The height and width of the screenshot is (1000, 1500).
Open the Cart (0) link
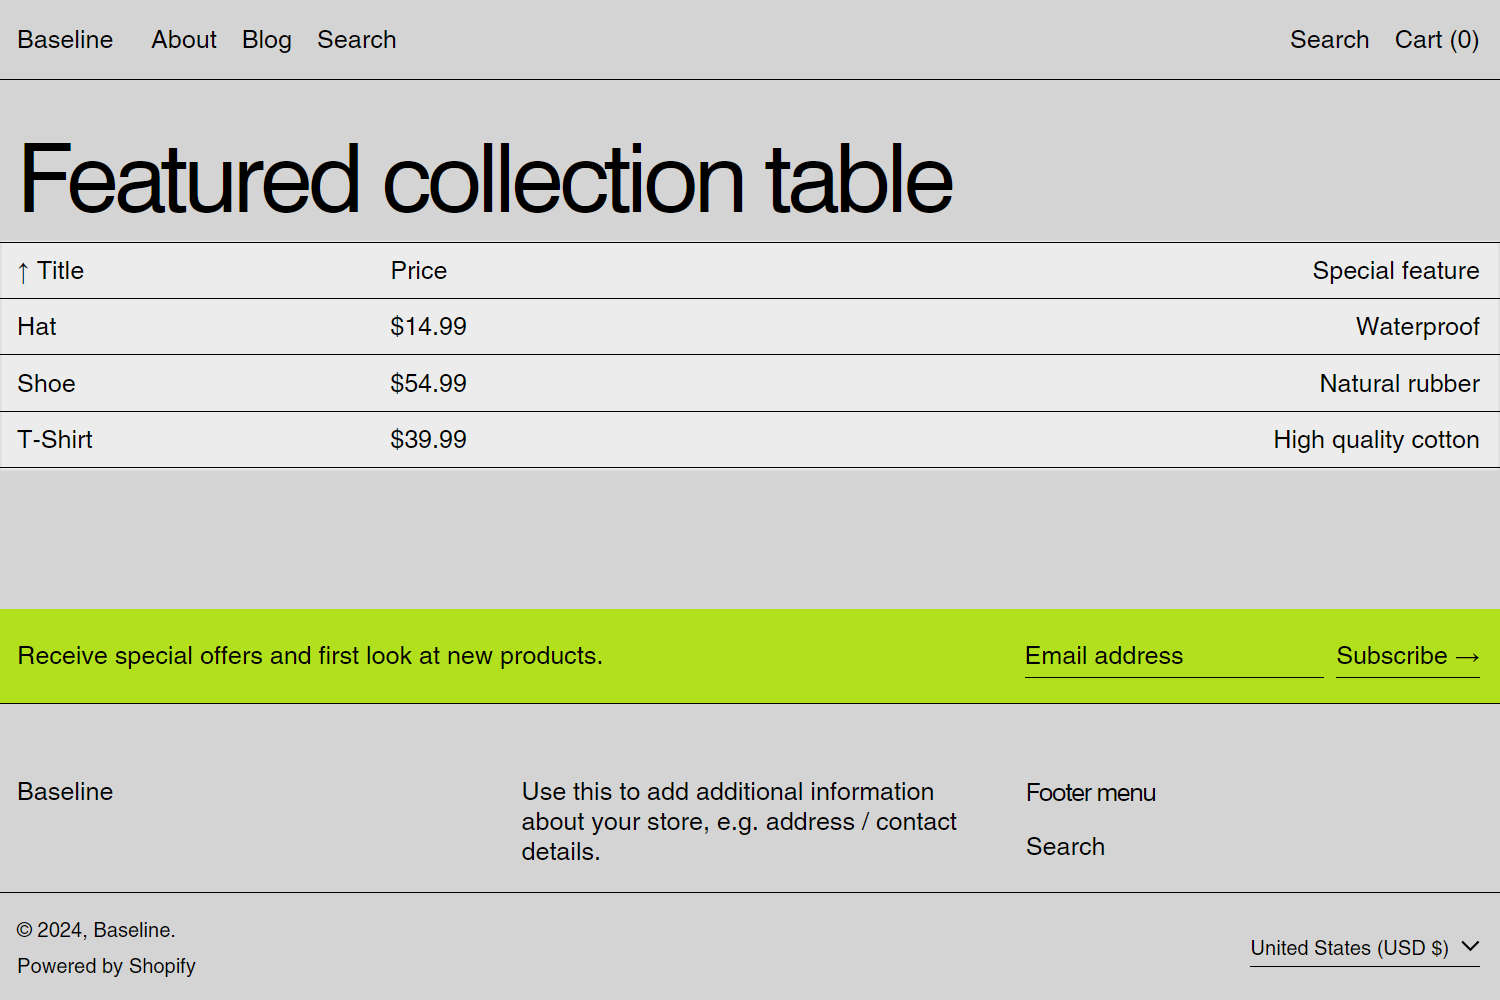1436,40
